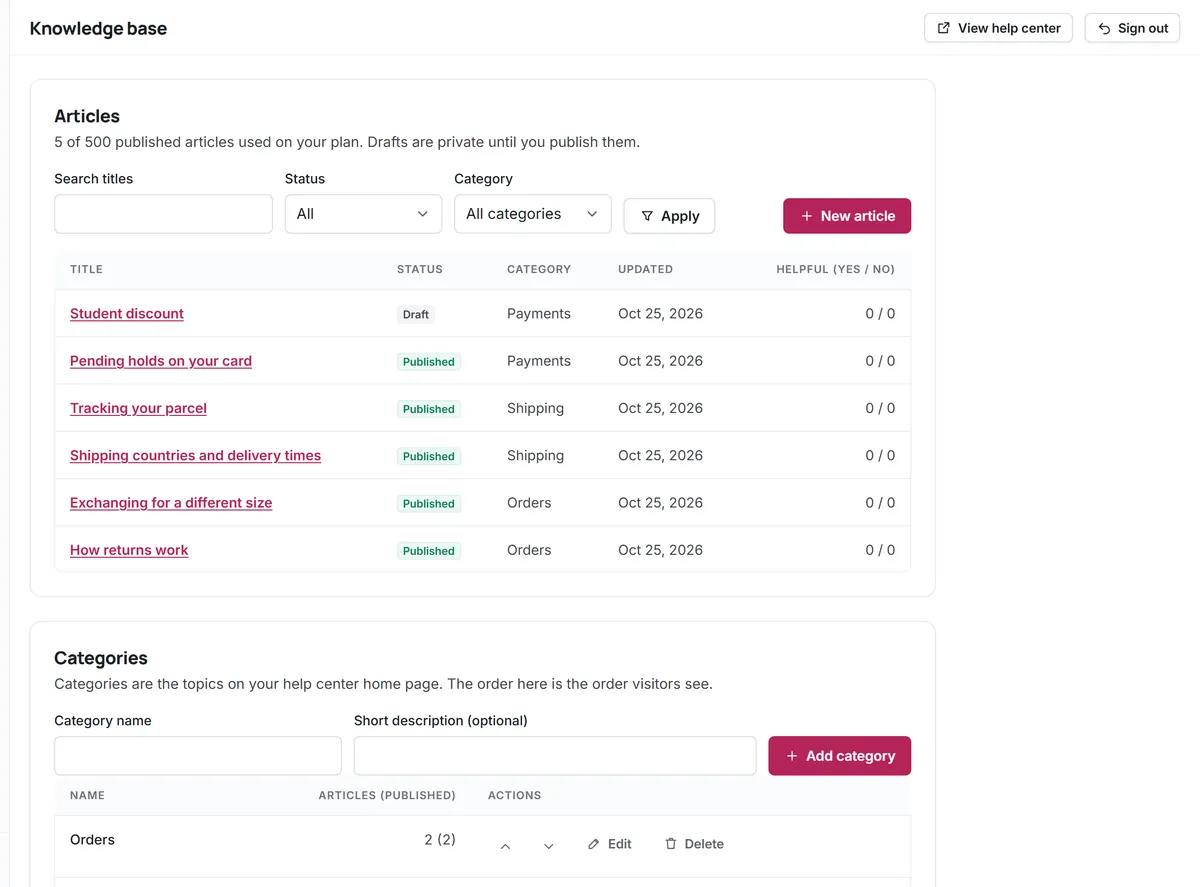Open the Status dropdown
This screenshot has height=887, width=1200.
363,214
